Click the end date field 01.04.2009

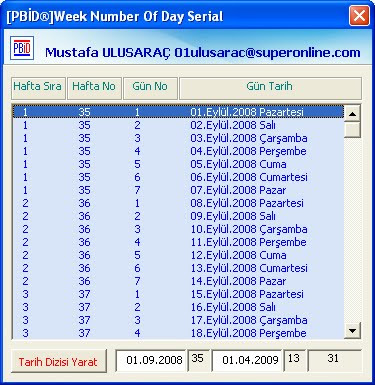[x=247, y=360]
